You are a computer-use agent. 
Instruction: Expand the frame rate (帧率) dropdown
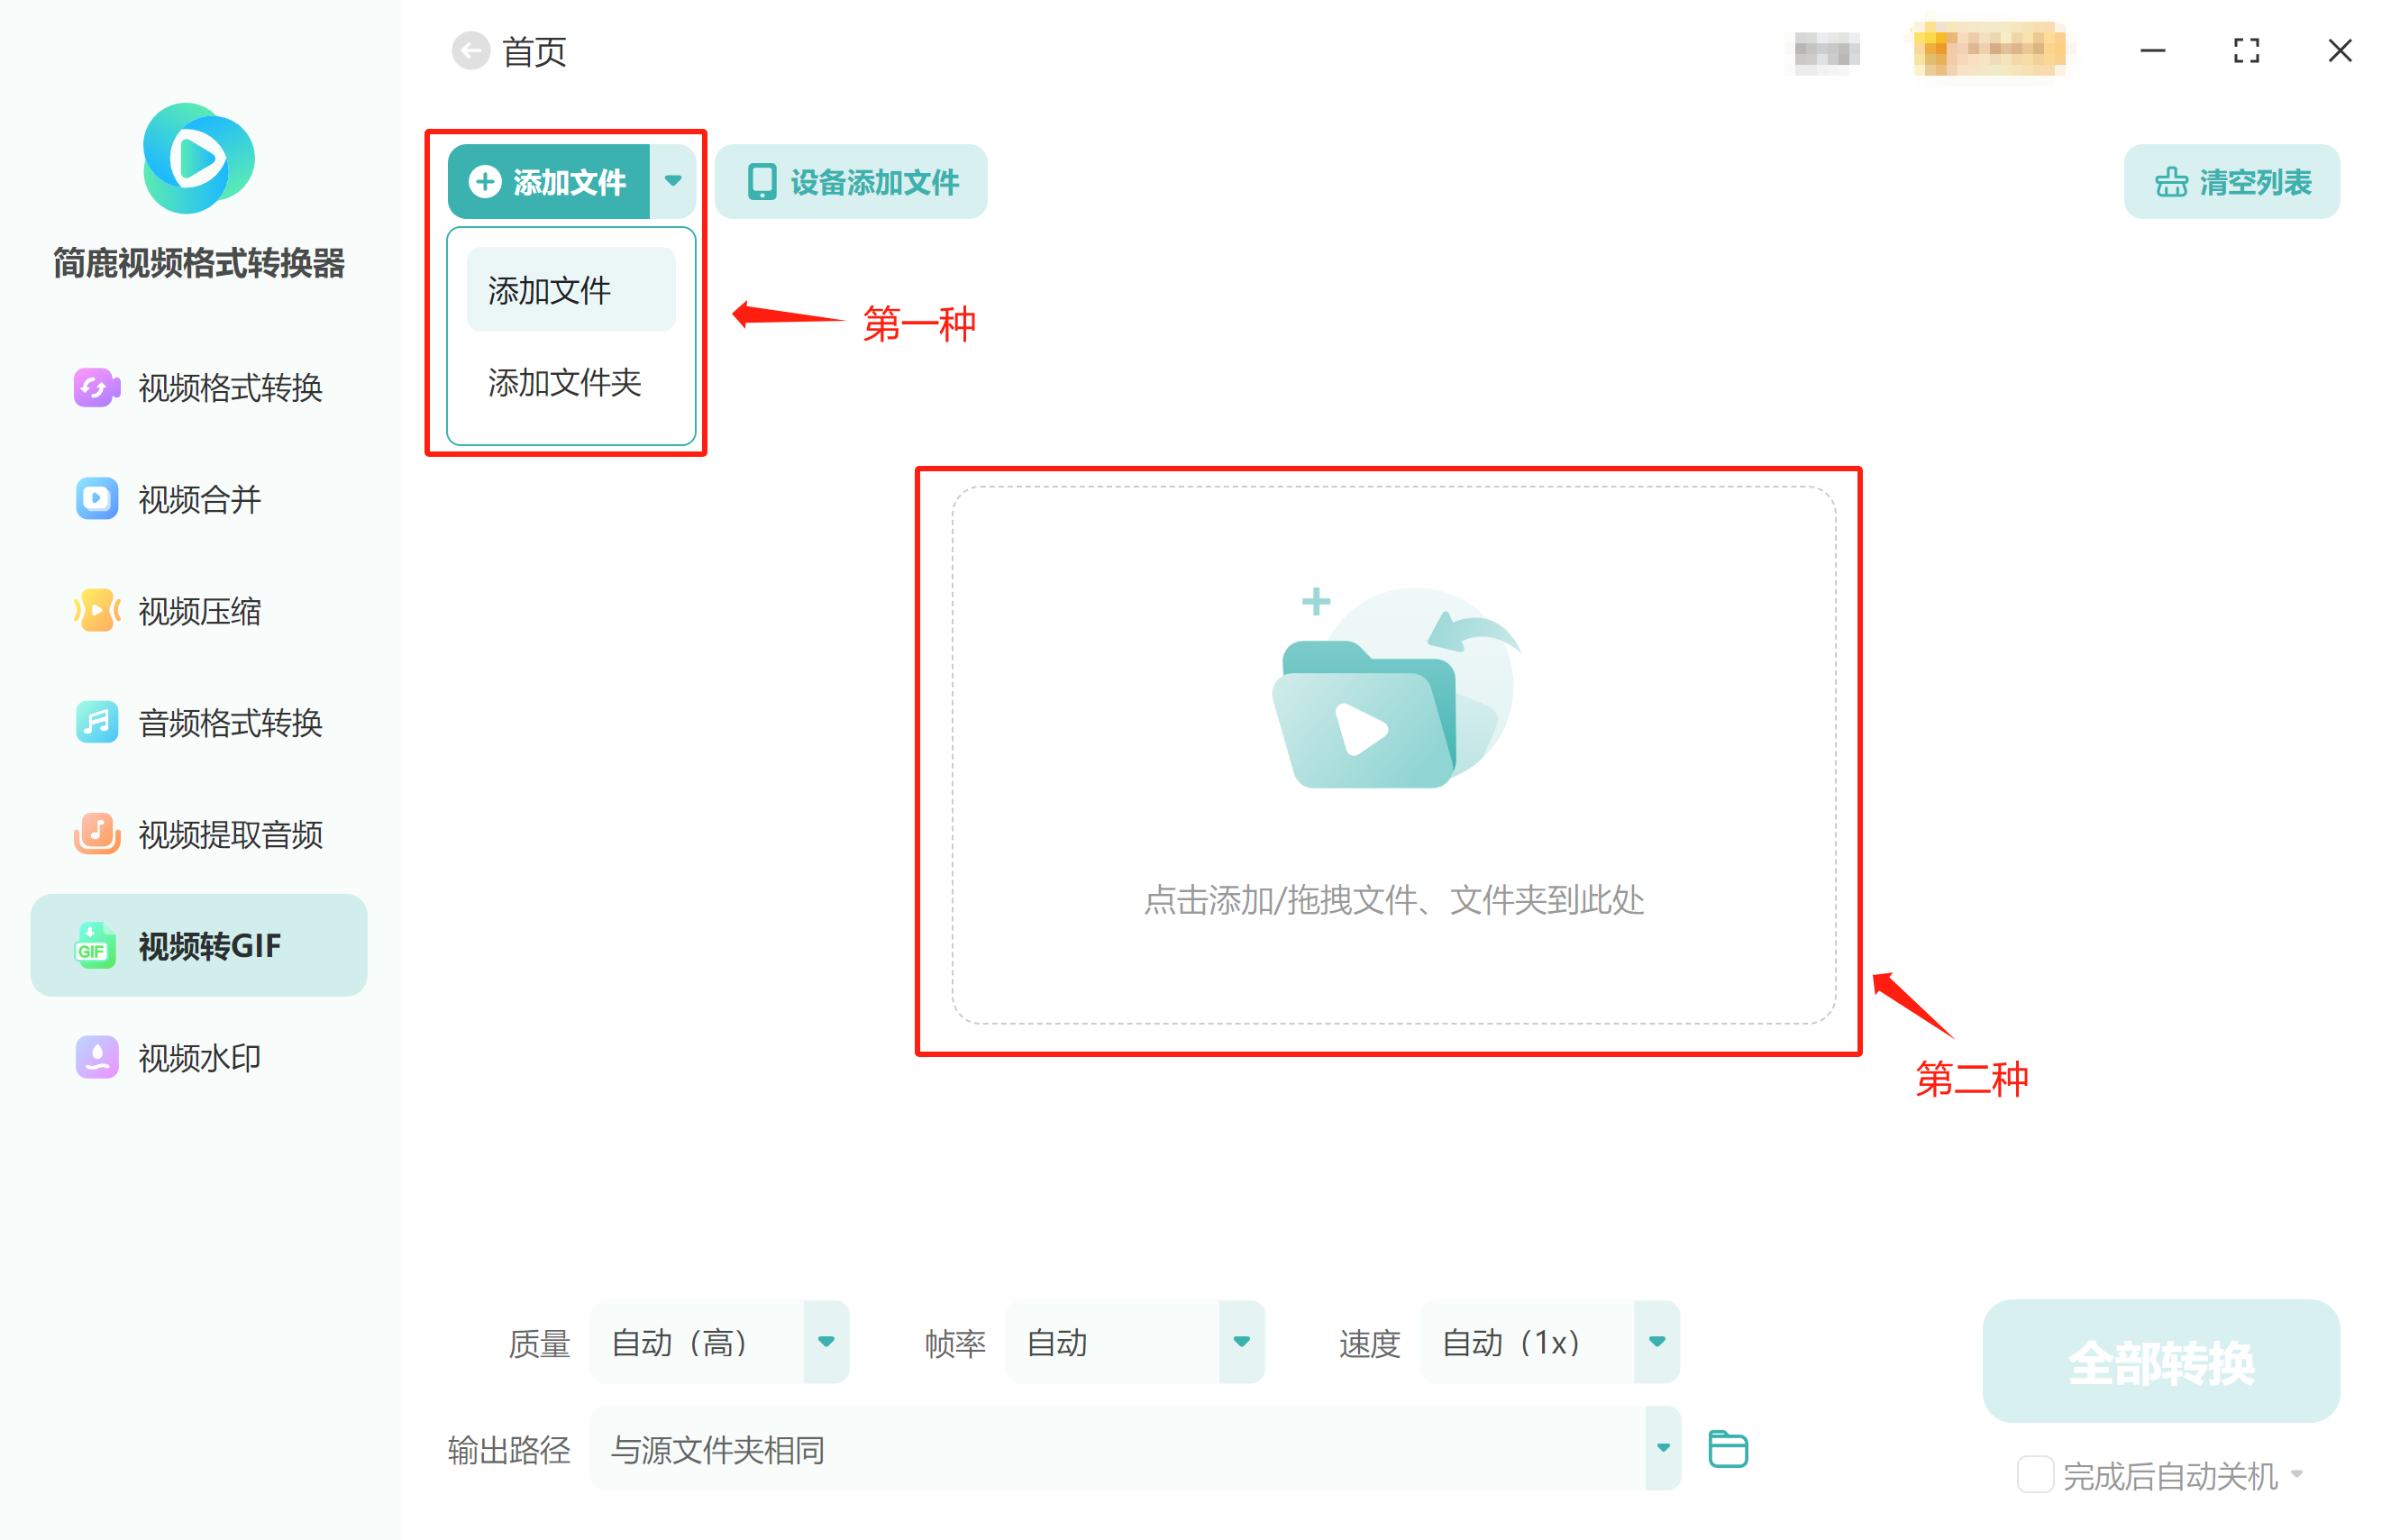[1241, 1342]
